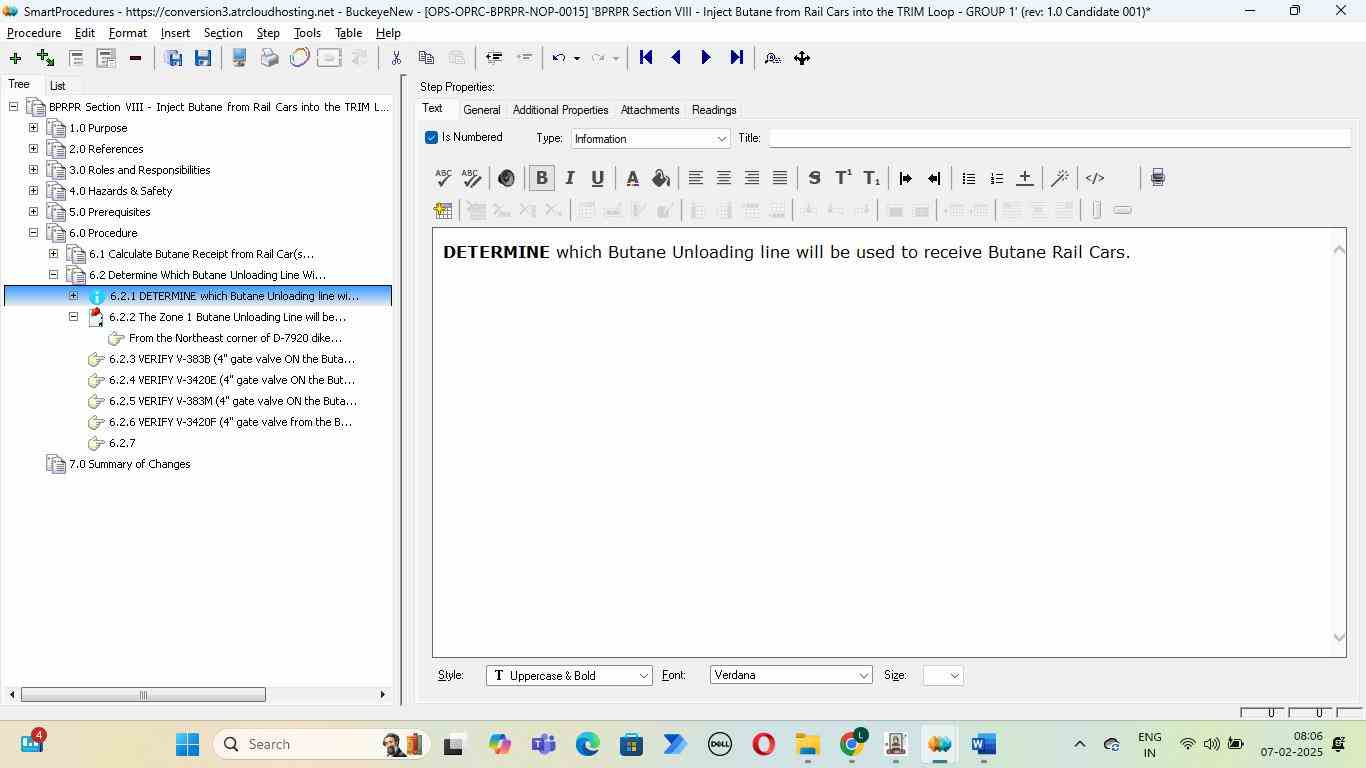Open the Procedure menu
Screen dimensions: 1366x768
[34, 33]
